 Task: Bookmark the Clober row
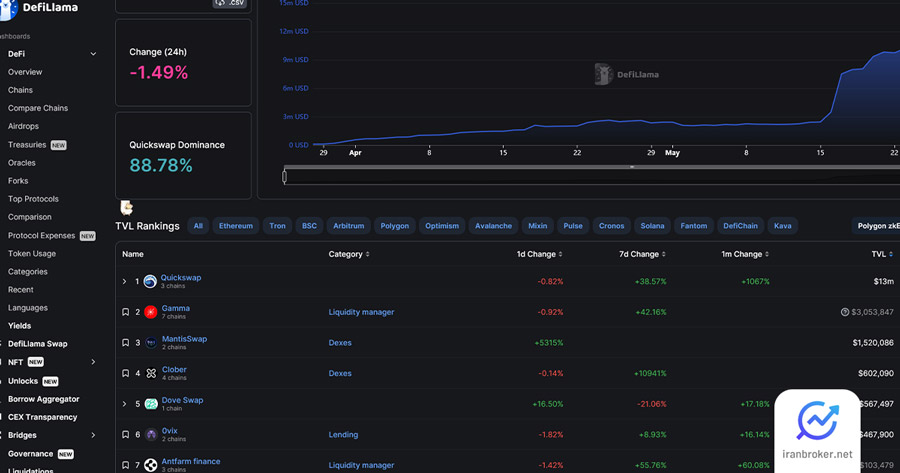click(125, 373)
